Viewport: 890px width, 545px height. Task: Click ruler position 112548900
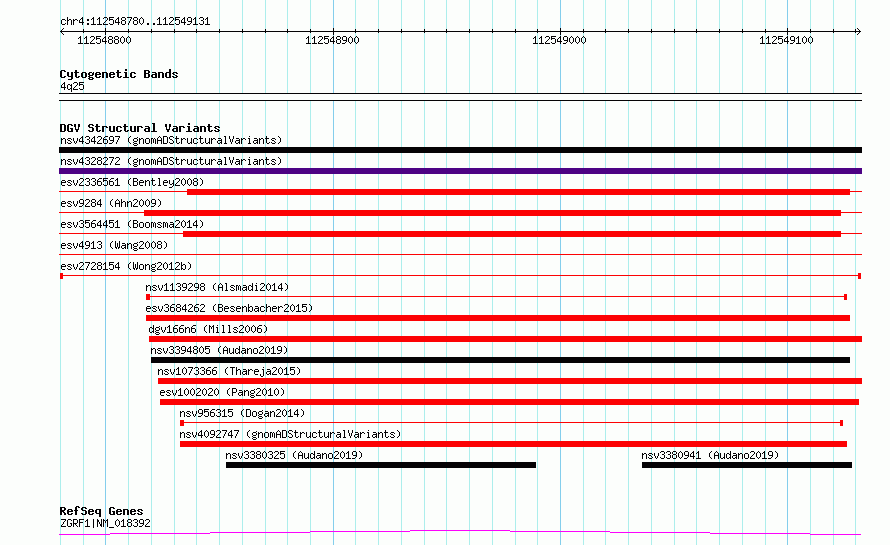333,40
